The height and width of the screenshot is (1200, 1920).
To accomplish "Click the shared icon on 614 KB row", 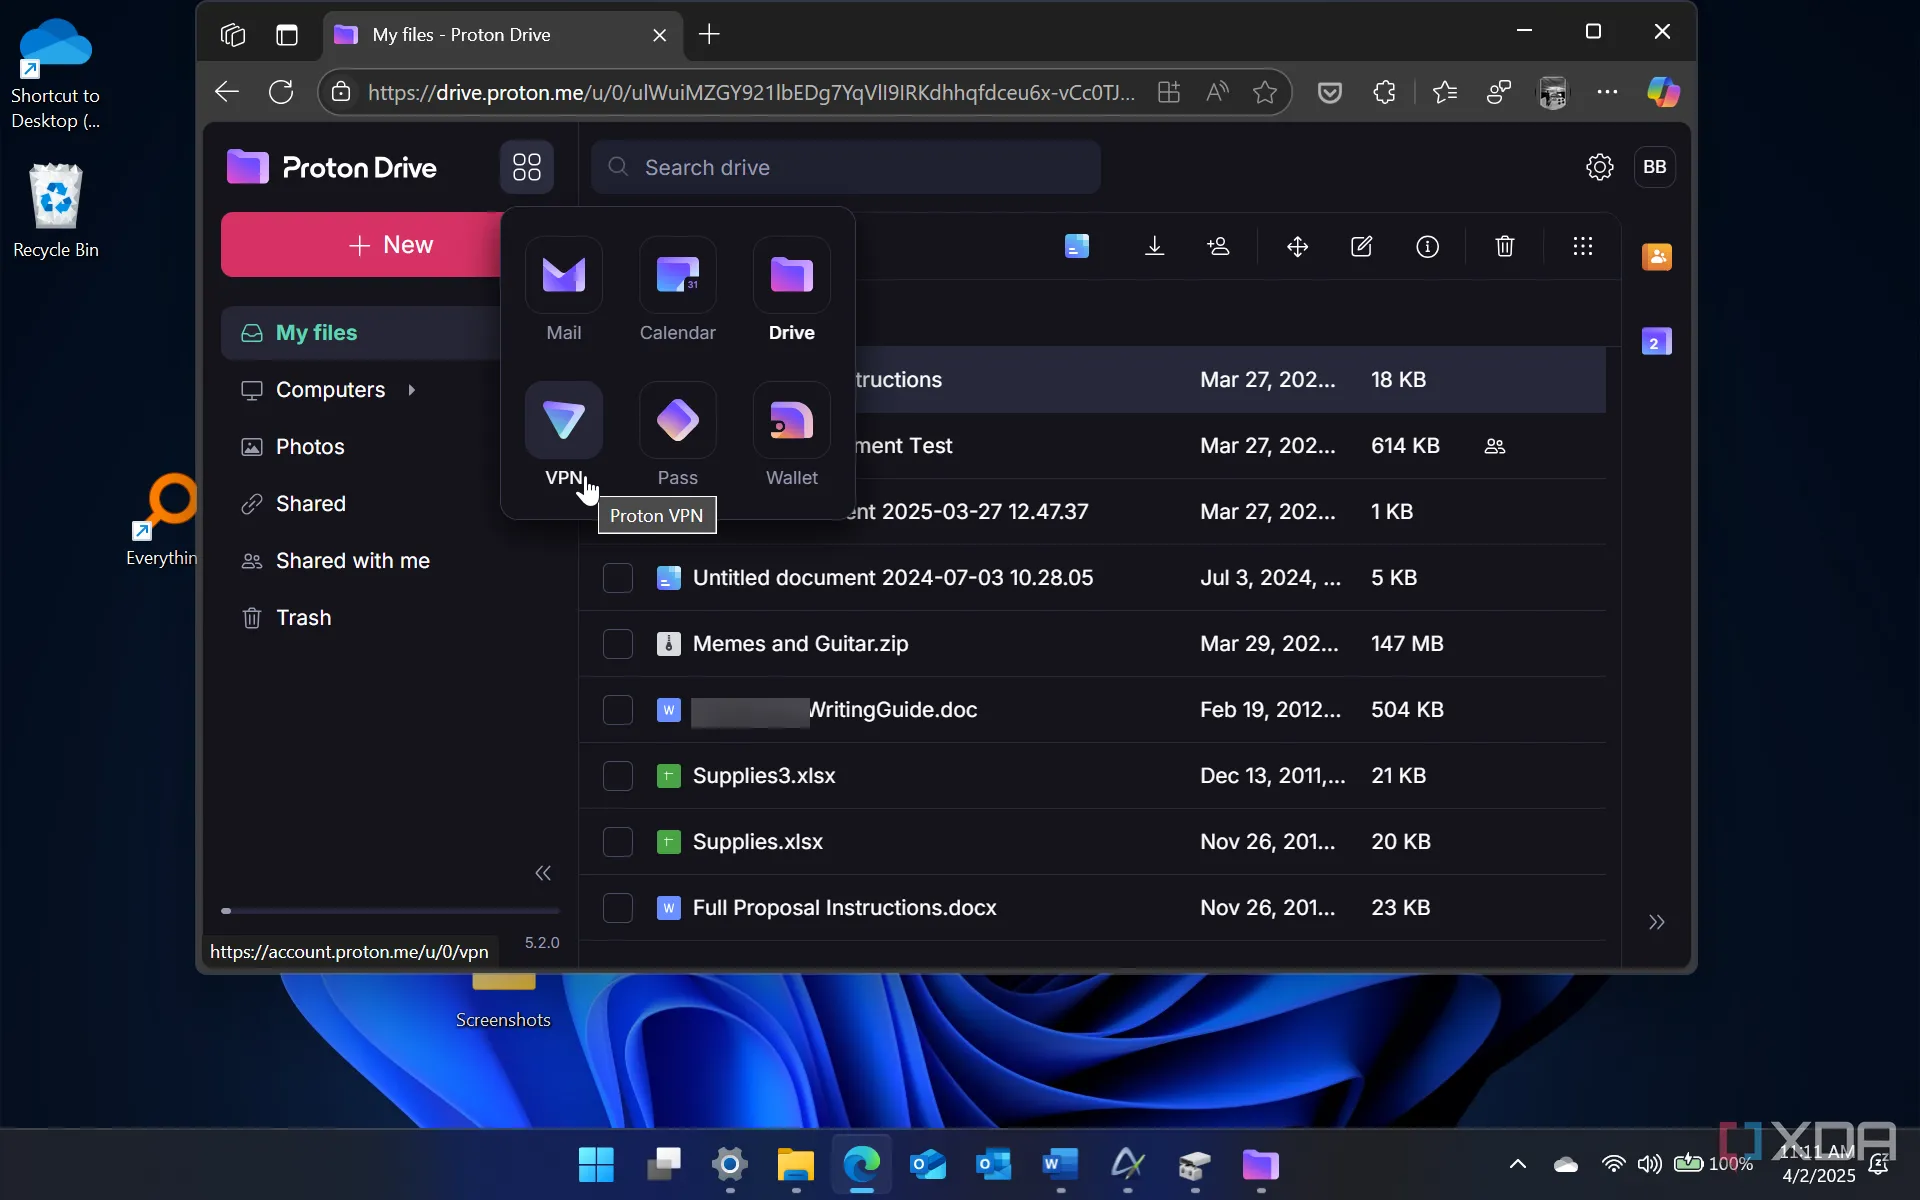I will pos(1494,446).
